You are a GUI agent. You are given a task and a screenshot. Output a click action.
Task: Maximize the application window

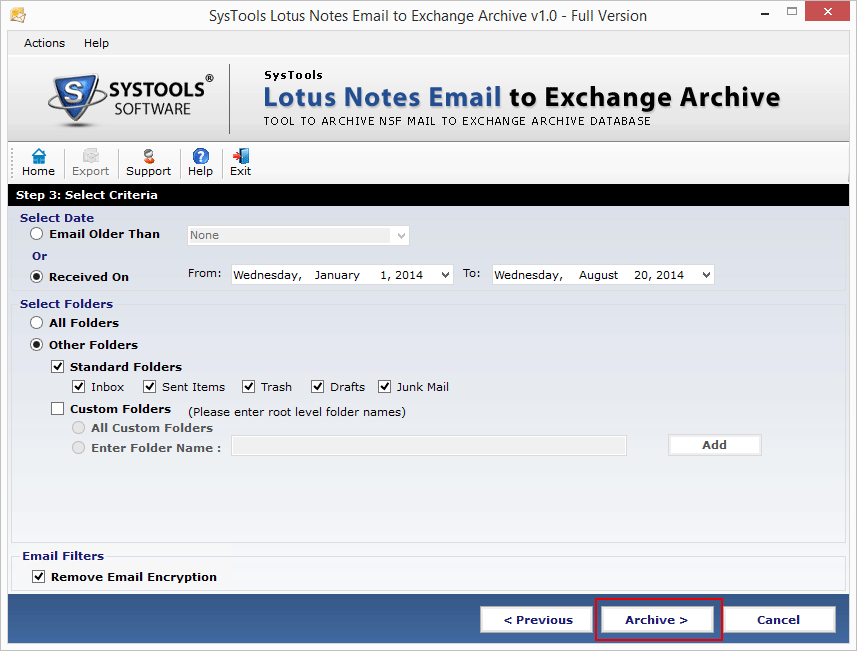[791, 12]
